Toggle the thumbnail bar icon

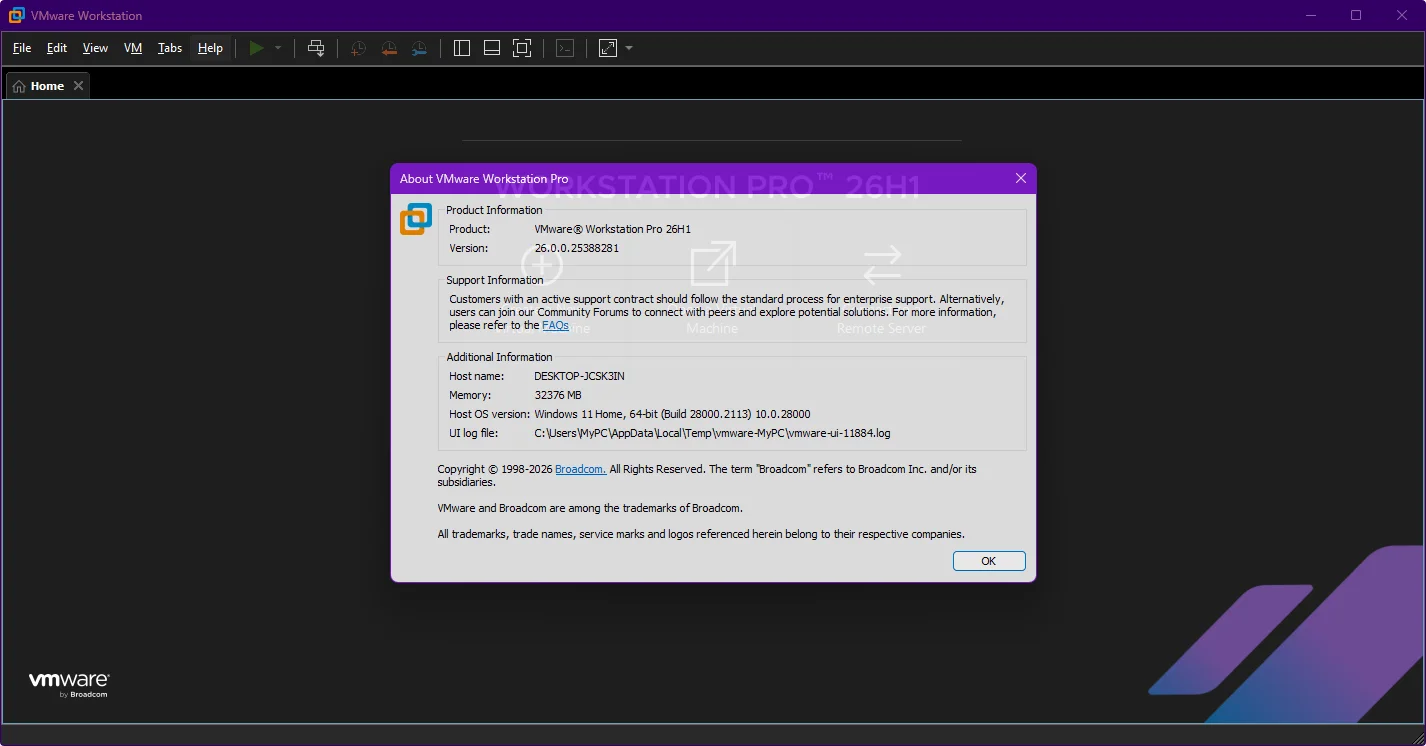(x=492, y=48)
